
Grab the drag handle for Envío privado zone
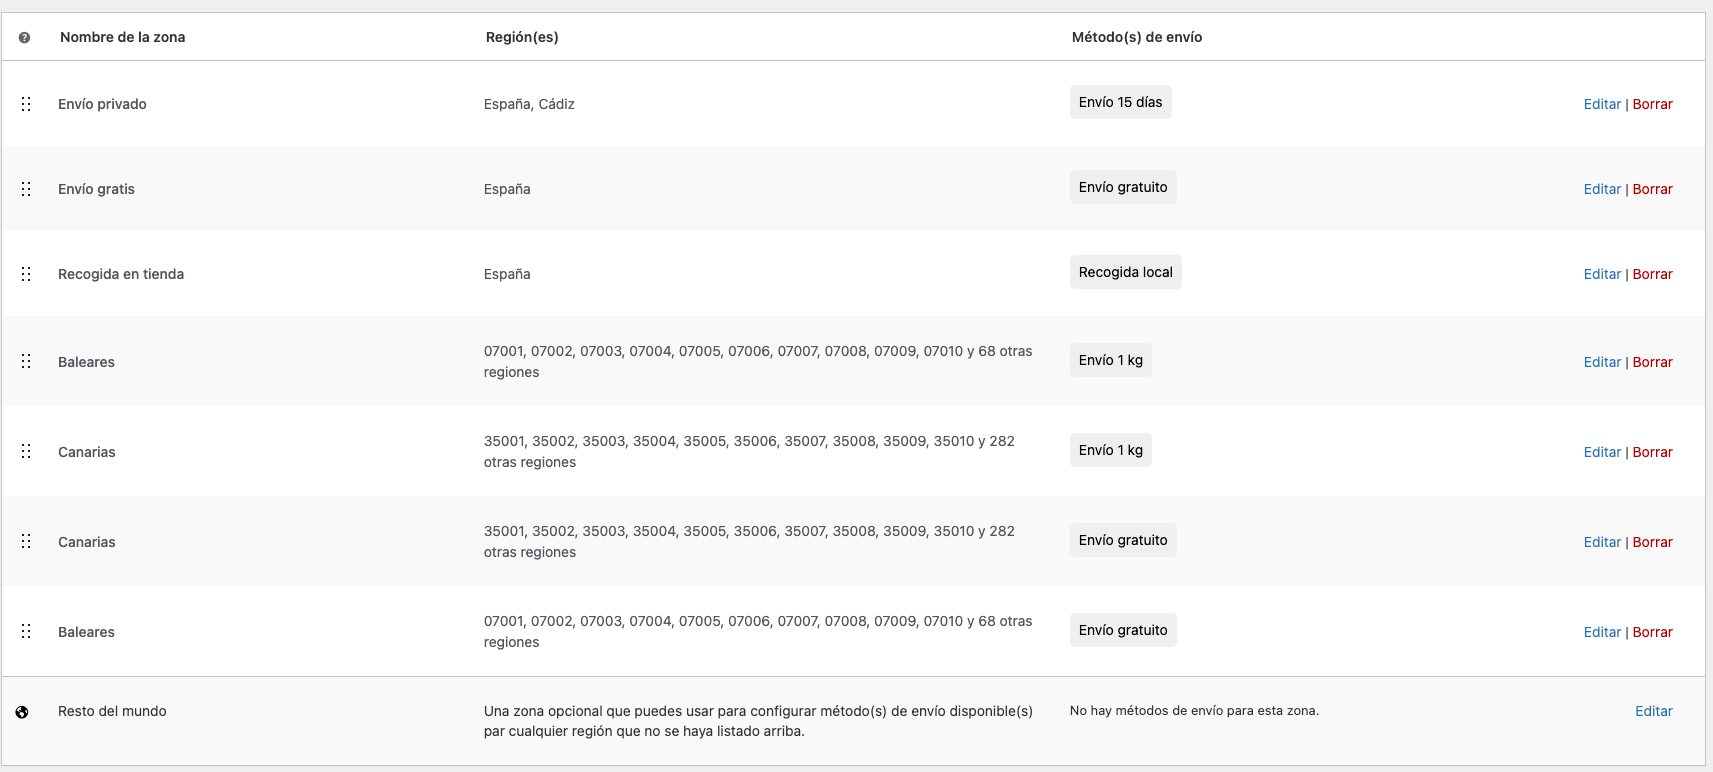[26, 104]
